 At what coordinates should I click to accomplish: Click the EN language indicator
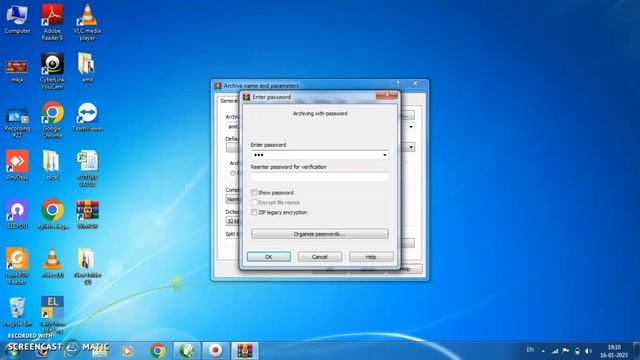[530, 350]
